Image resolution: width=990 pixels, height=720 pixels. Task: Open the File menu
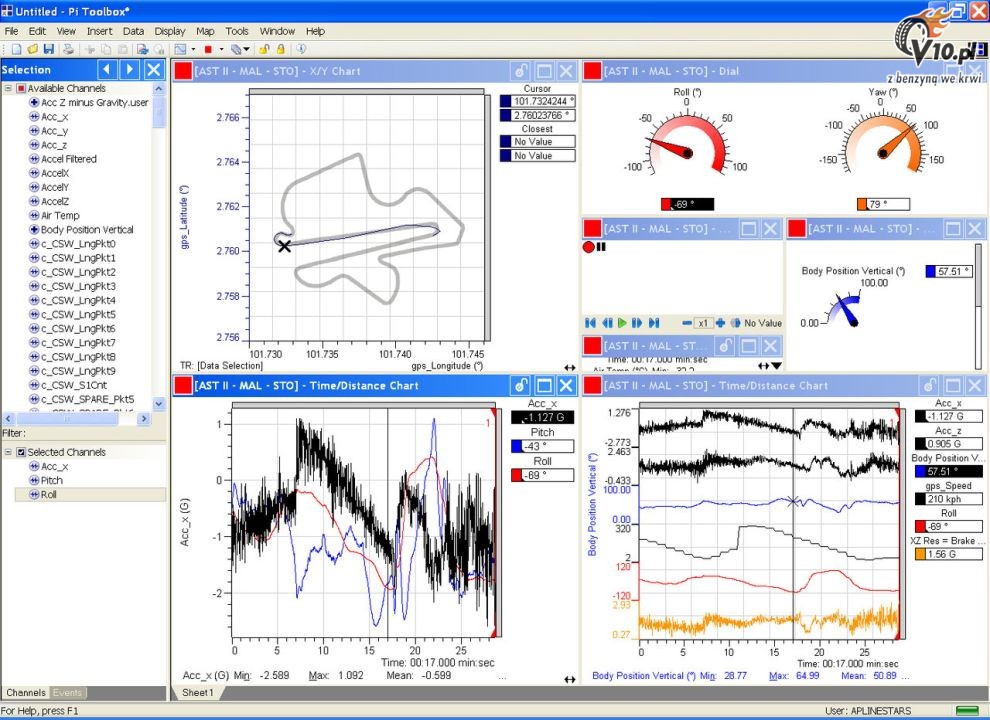click(11, 31)
